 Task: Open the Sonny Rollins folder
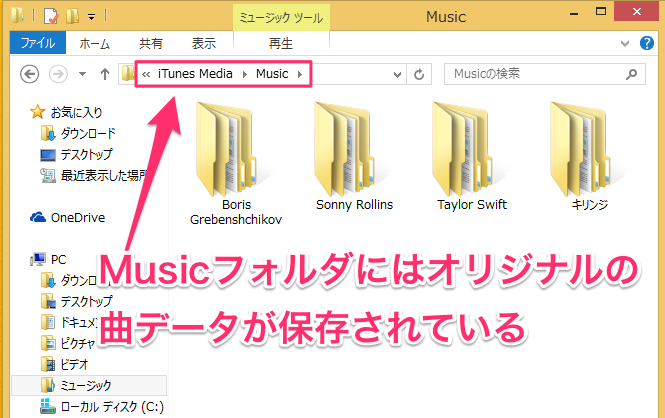tap(354, 157)
